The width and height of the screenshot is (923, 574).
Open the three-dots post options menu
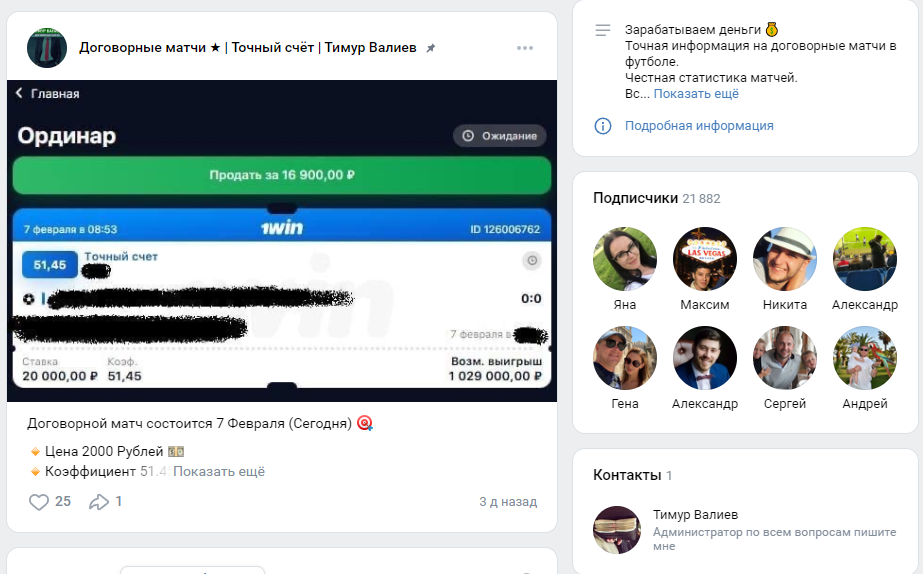point(525,48)
